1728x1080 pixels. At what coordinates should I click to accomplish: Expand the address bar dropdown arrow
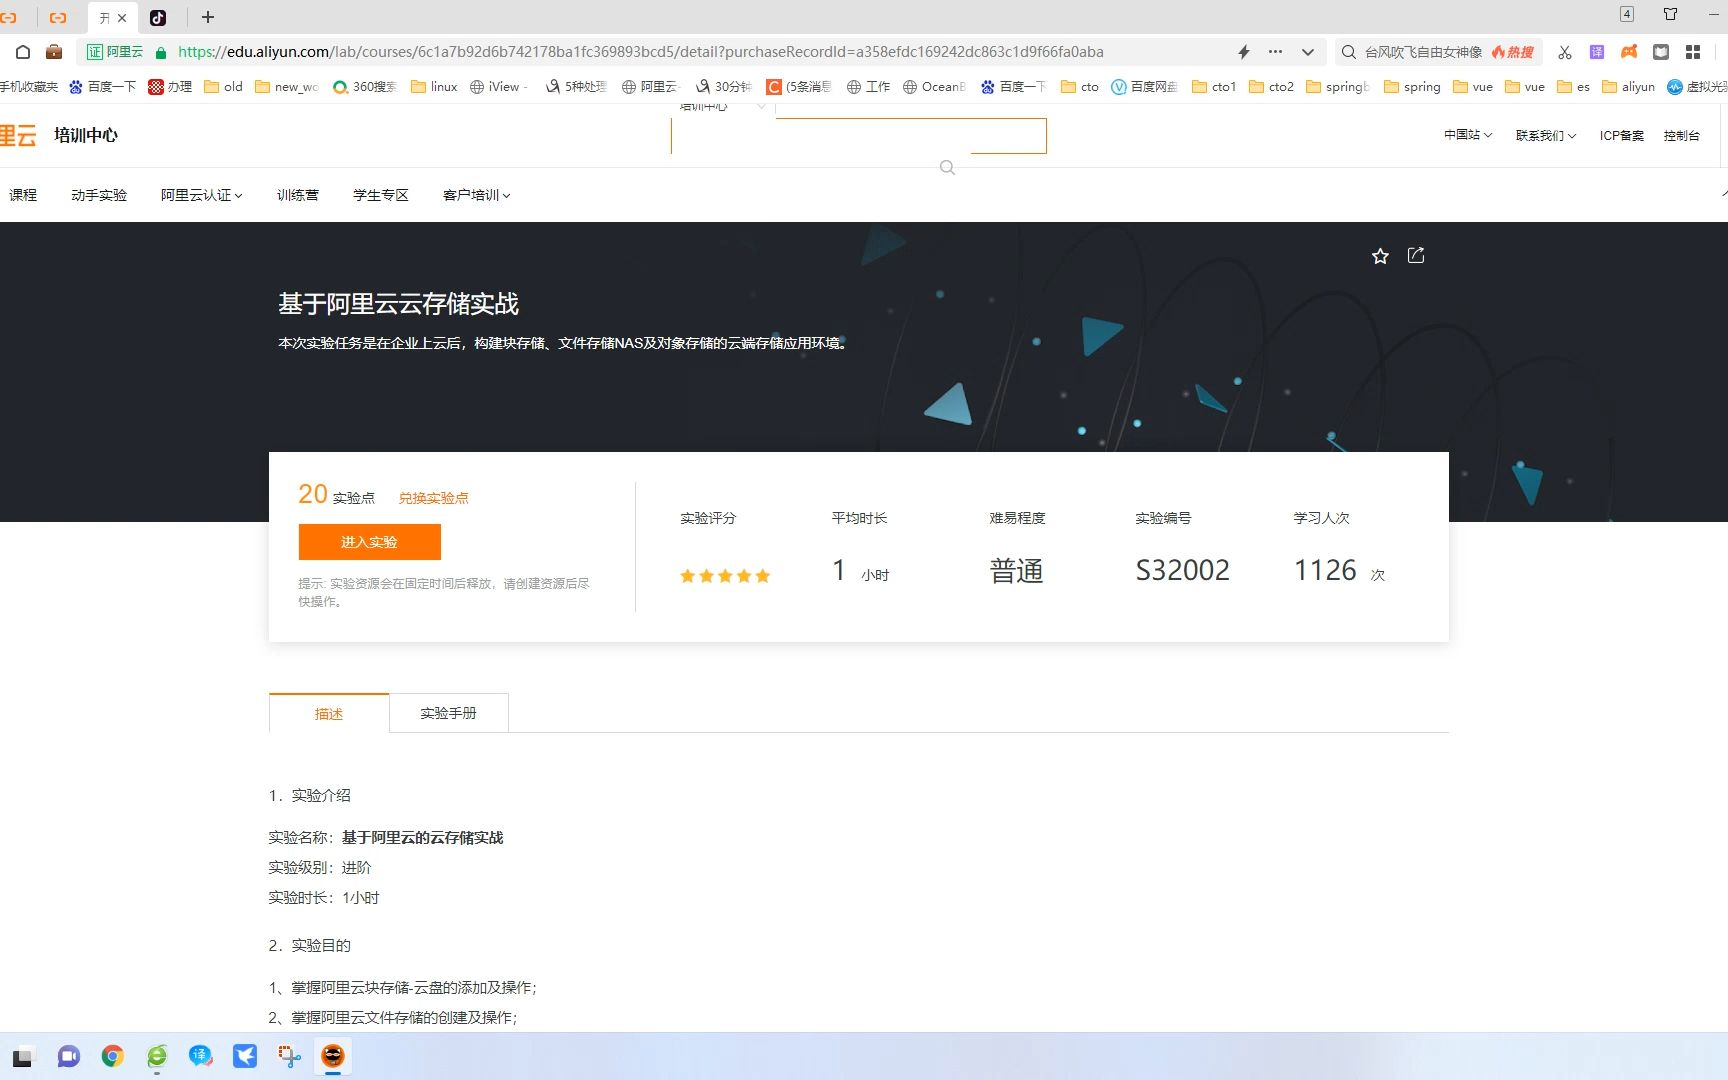click(x=1307, y=52)
